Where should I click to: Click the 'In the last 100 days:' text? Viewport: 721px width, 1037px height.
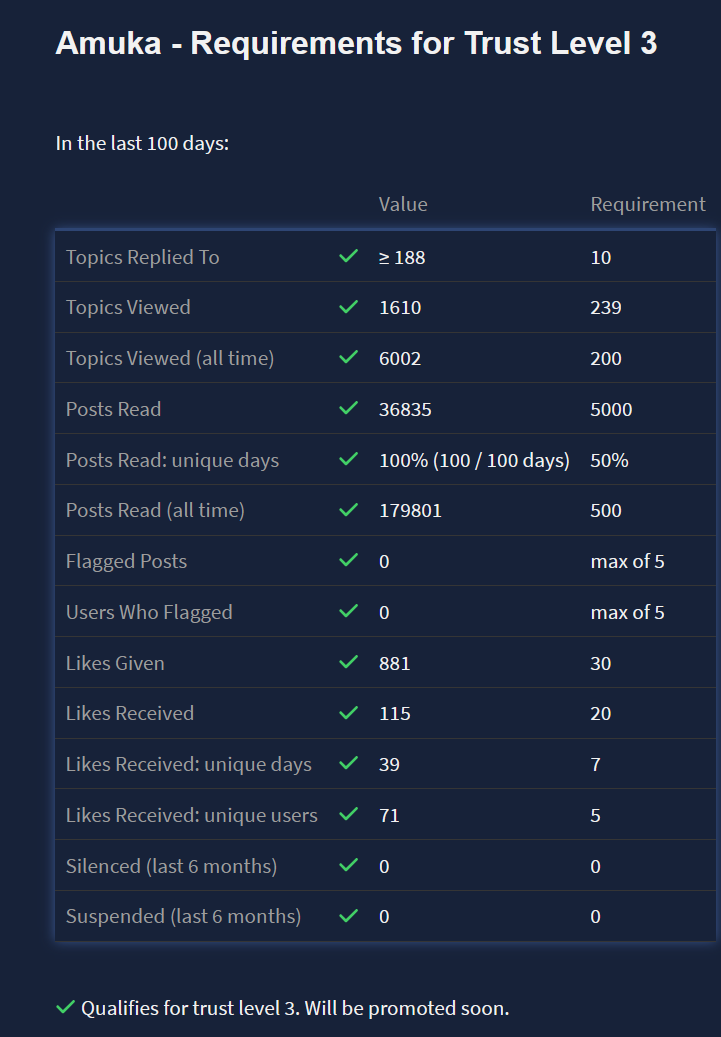pos(142,143)
